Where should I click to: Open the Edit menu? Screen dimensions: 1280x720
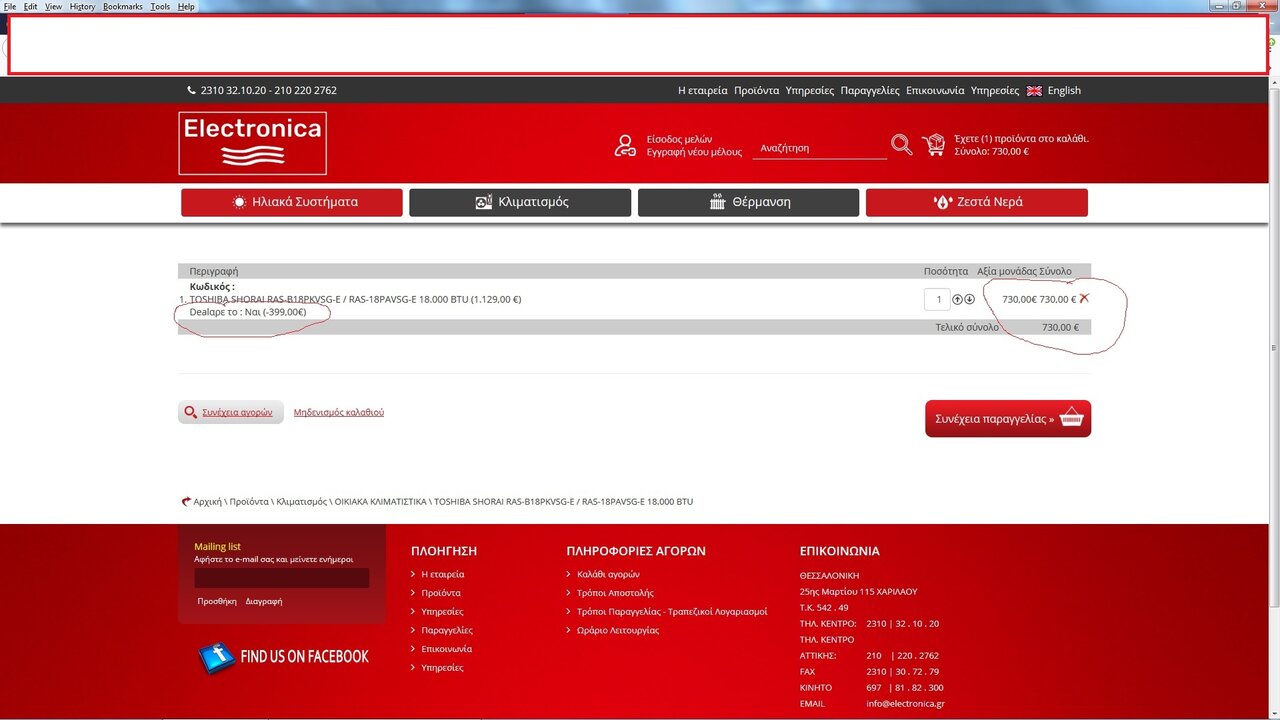pos(31,6)
